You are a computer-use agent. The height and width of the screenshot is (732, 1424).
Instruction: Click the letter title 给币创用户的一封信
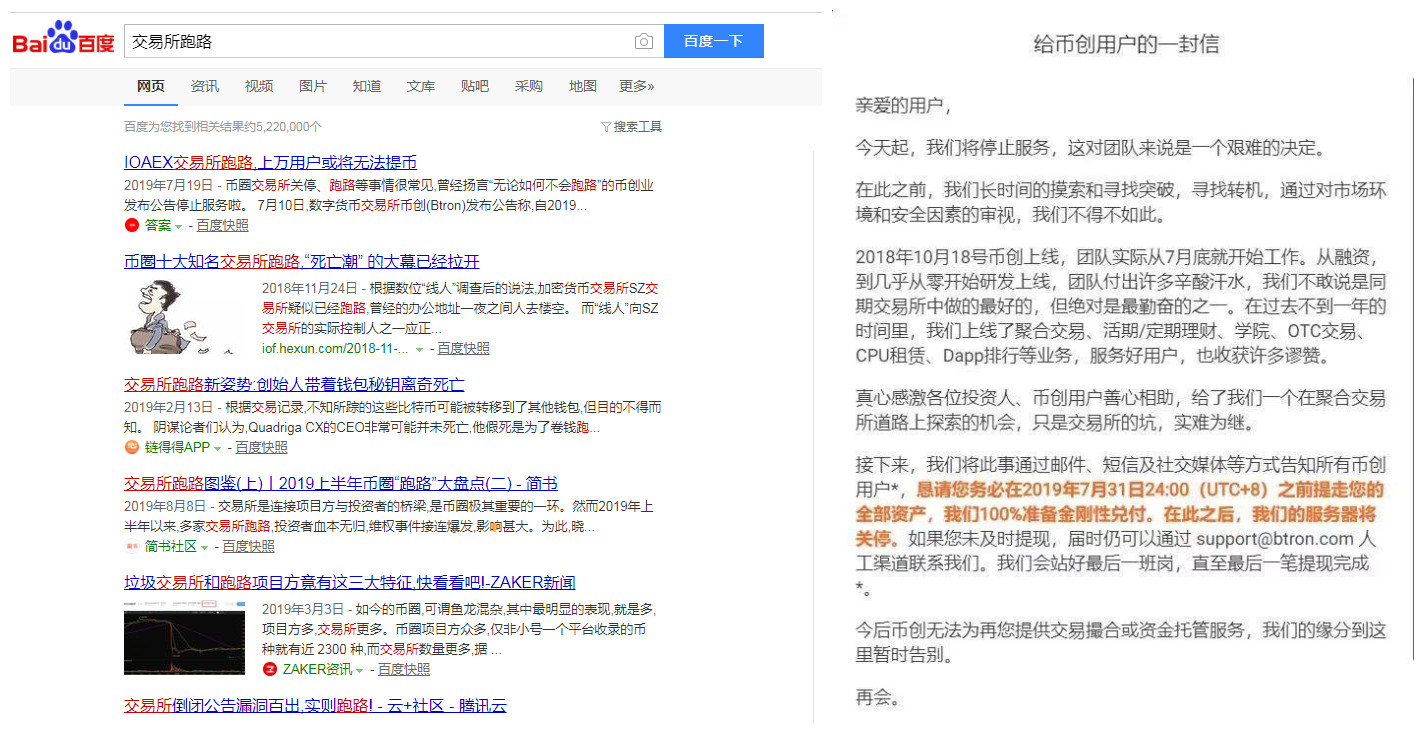pos(1126,44)
